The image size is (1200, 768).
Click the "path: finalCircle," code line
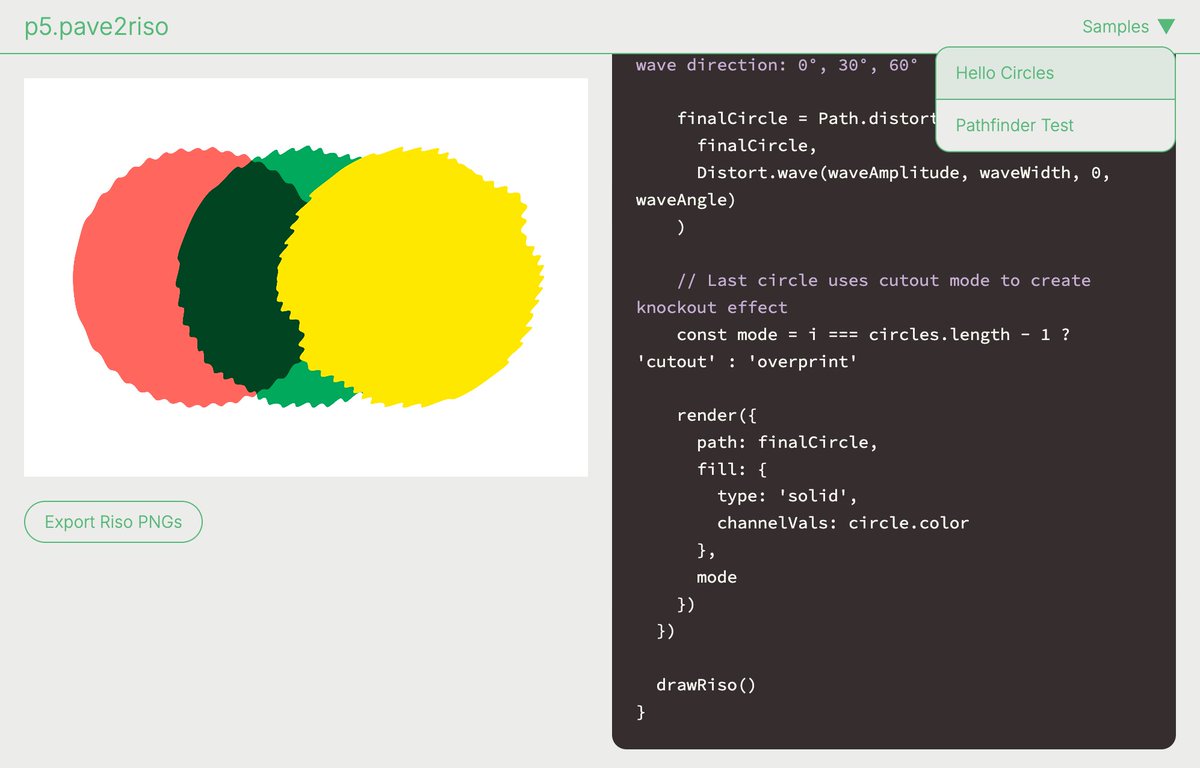[787, 442]
